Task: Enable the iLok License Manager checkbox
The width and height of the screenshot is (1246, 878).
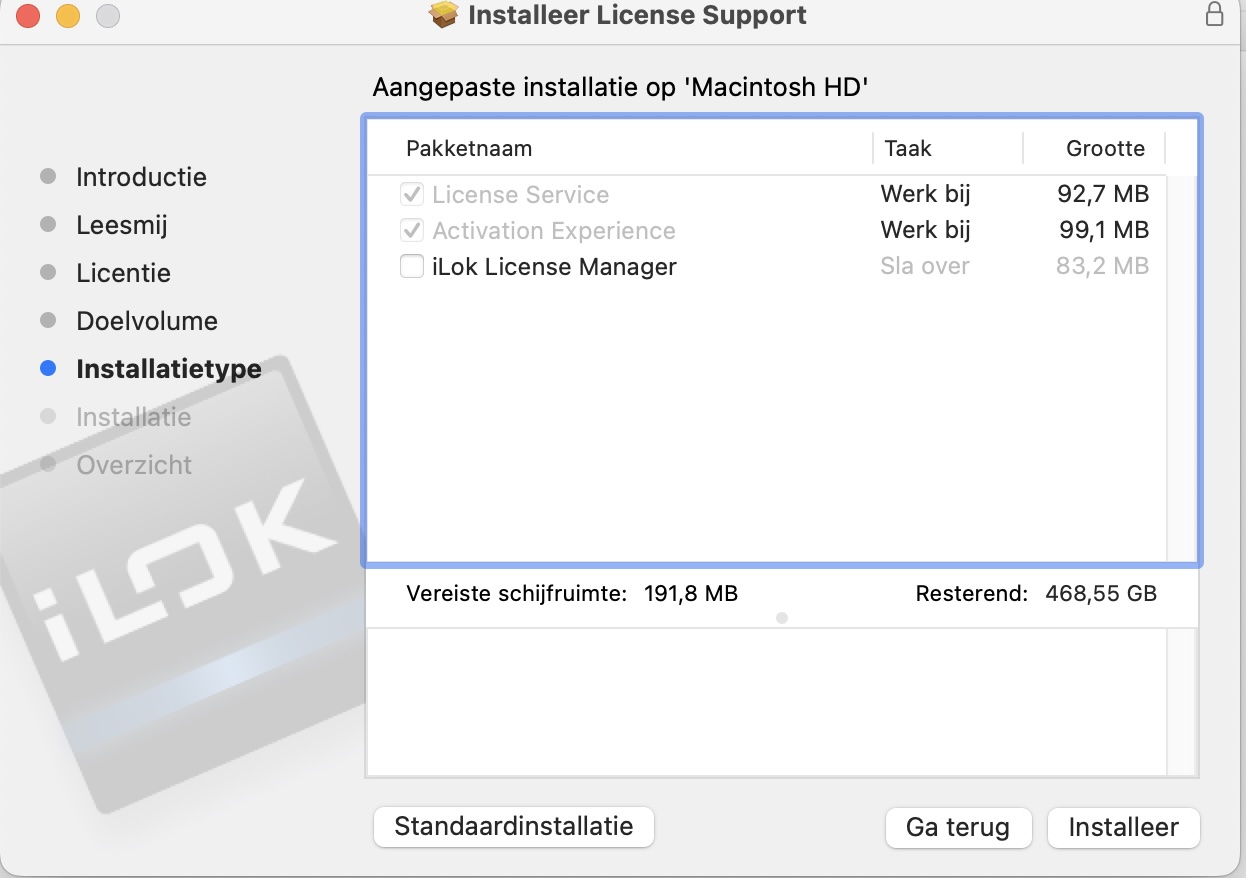Action: [412, 267]
